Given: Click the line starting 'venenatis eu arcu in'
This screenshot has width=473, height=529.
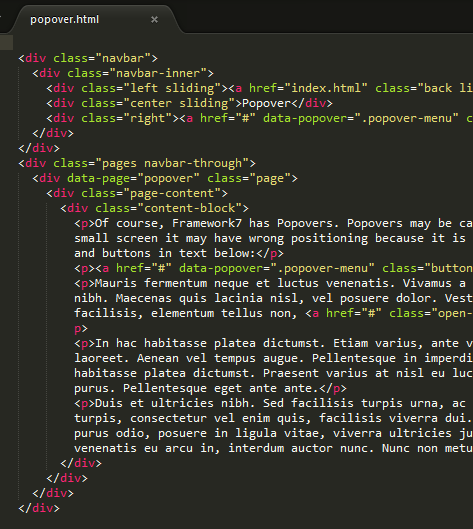Looking at the screenshot, I should 274,448.
